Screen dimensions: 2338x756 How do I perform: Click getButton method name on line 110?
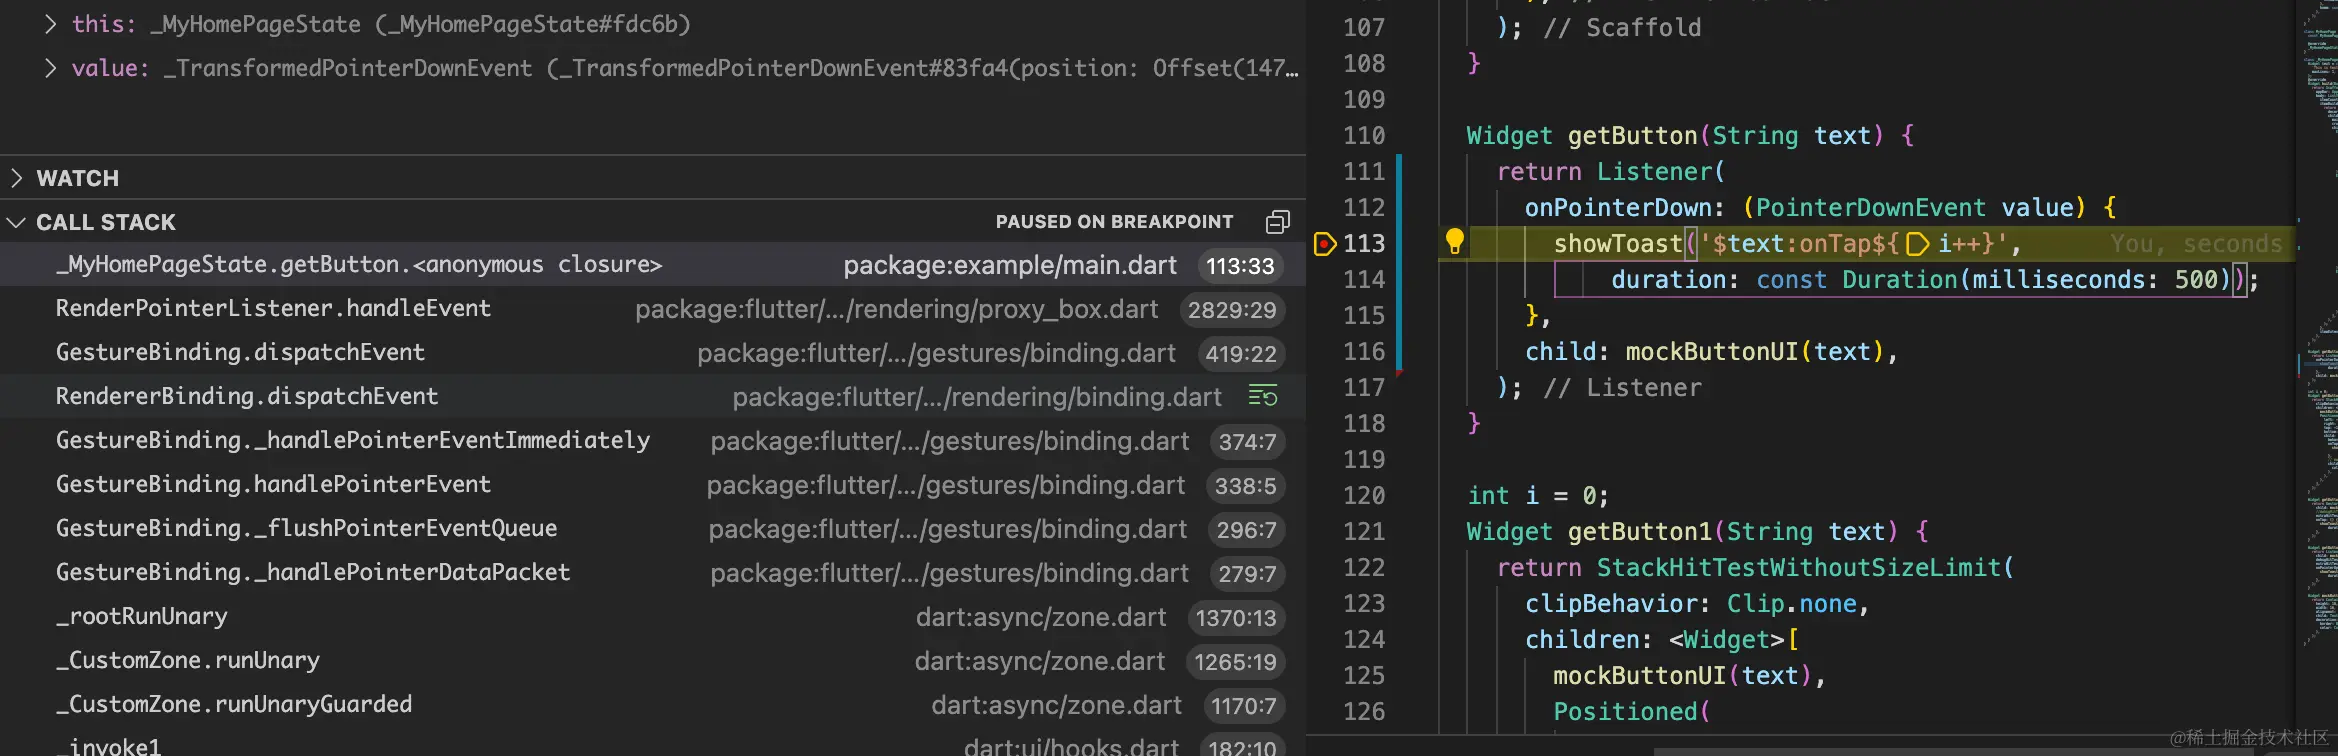[1633, 135]
